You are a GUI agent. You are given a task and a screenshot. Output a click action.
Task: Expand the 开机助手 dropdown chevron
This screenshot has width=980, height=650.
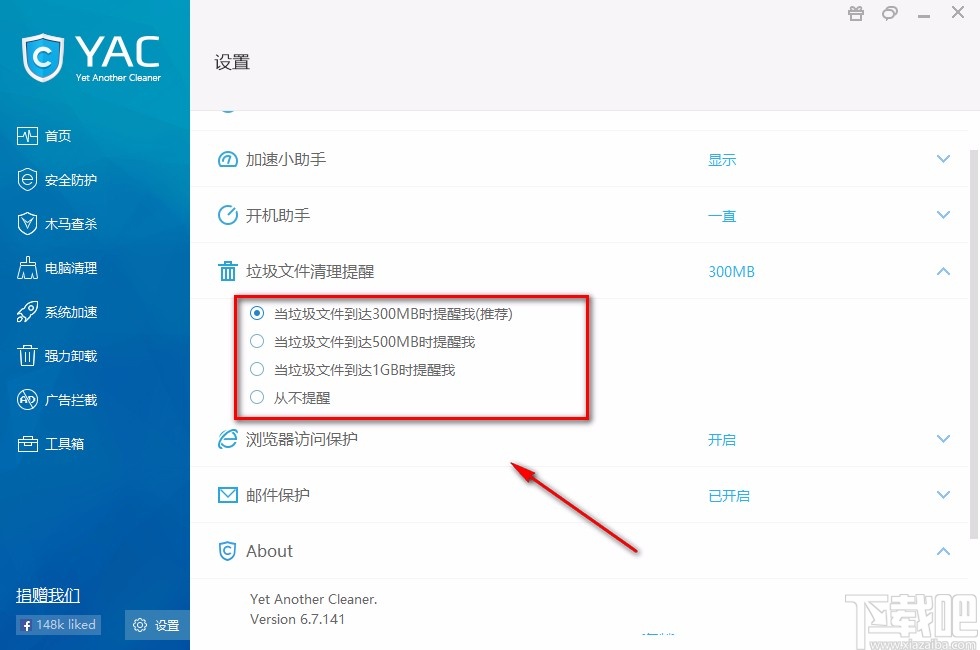pyautogui.click(x=943, y=215)
